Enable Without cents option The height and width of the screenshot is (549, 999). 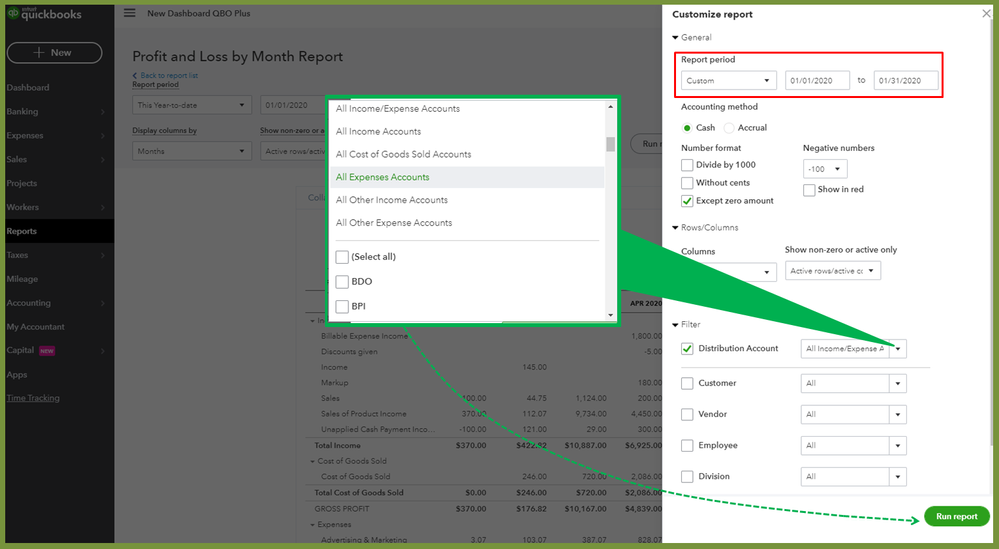click(687, 183)
